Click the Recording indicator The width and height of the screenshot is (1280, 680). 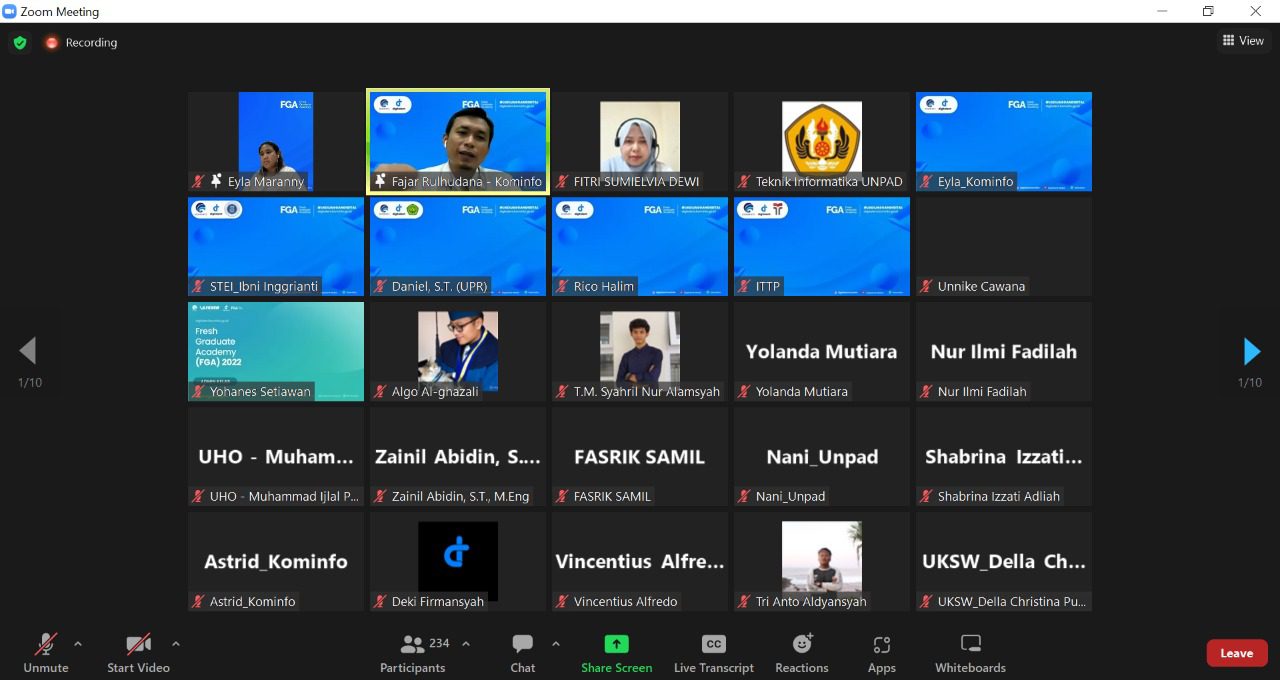(x=81, y=43)
